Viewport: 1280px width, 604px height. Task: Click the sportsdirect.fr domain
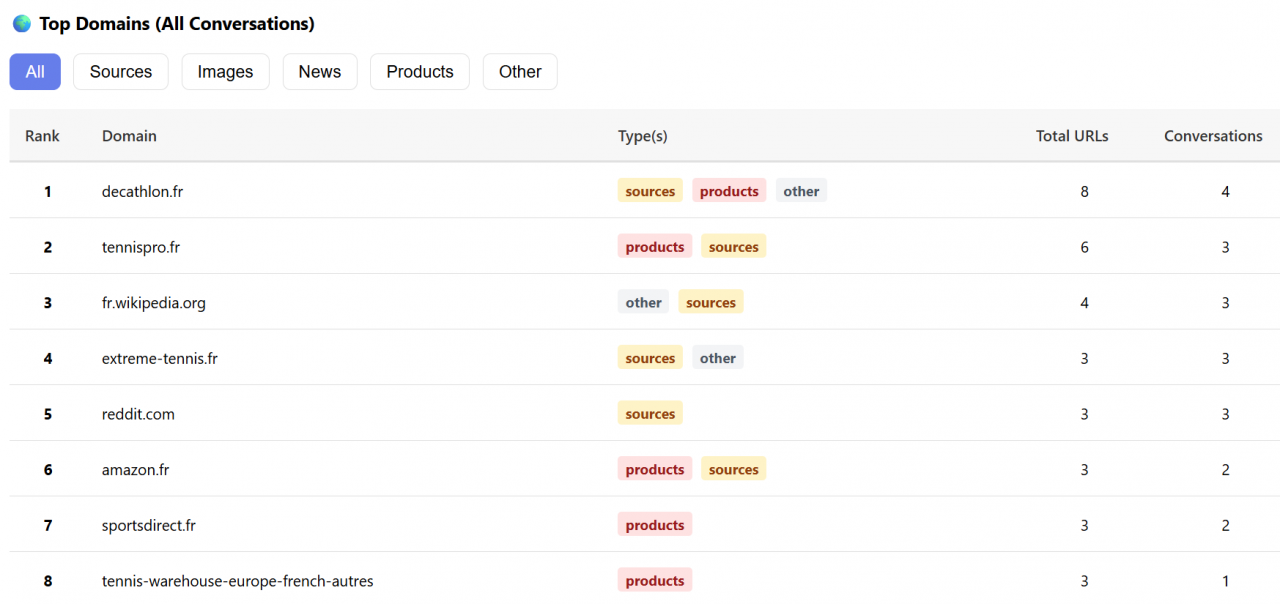click(149, 525)
